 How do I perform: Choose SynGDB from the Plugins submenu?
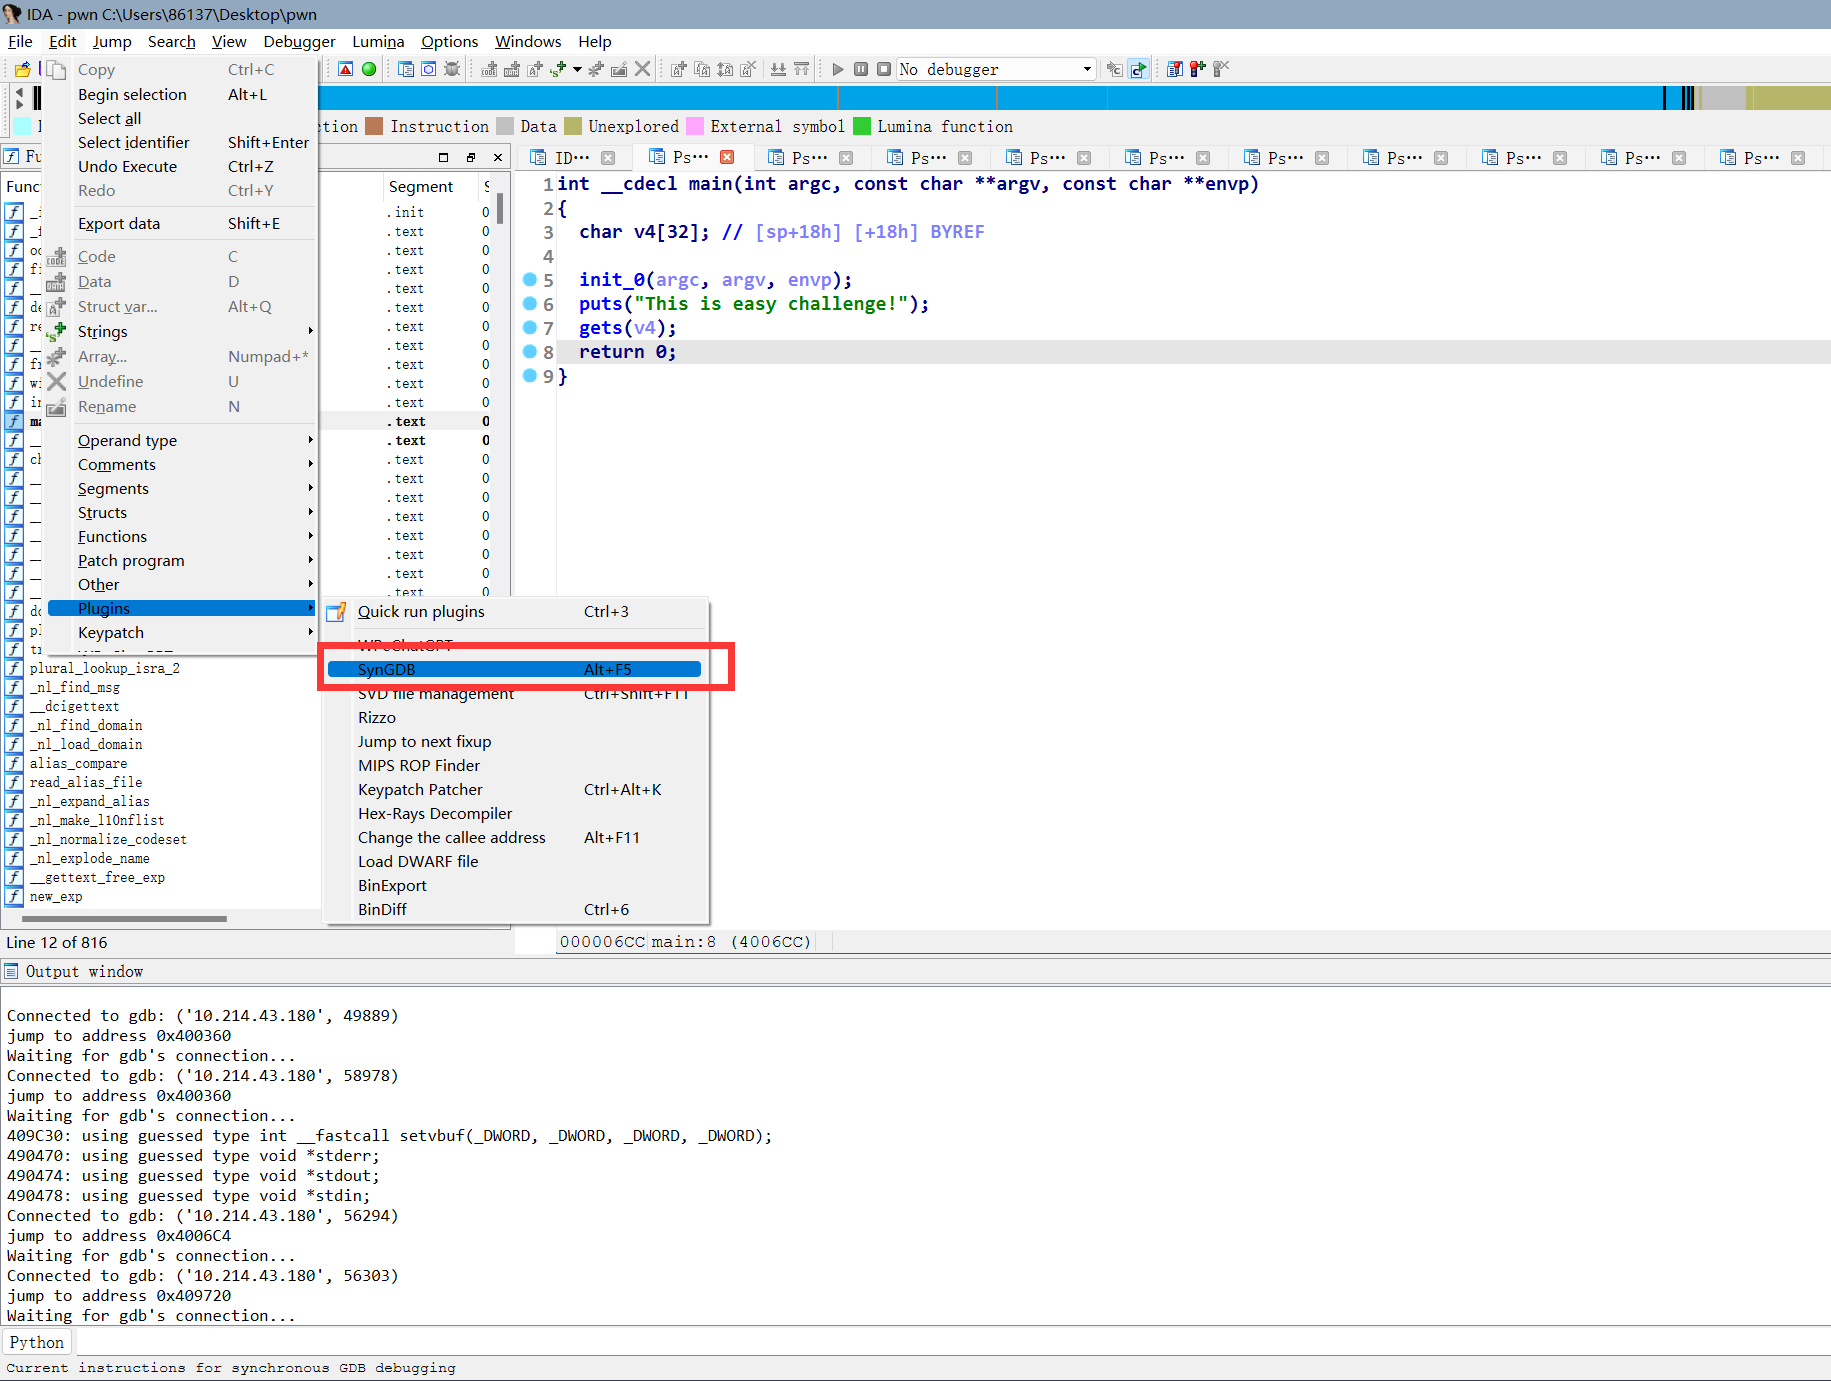pyautogui.click(x=514, y=670)
